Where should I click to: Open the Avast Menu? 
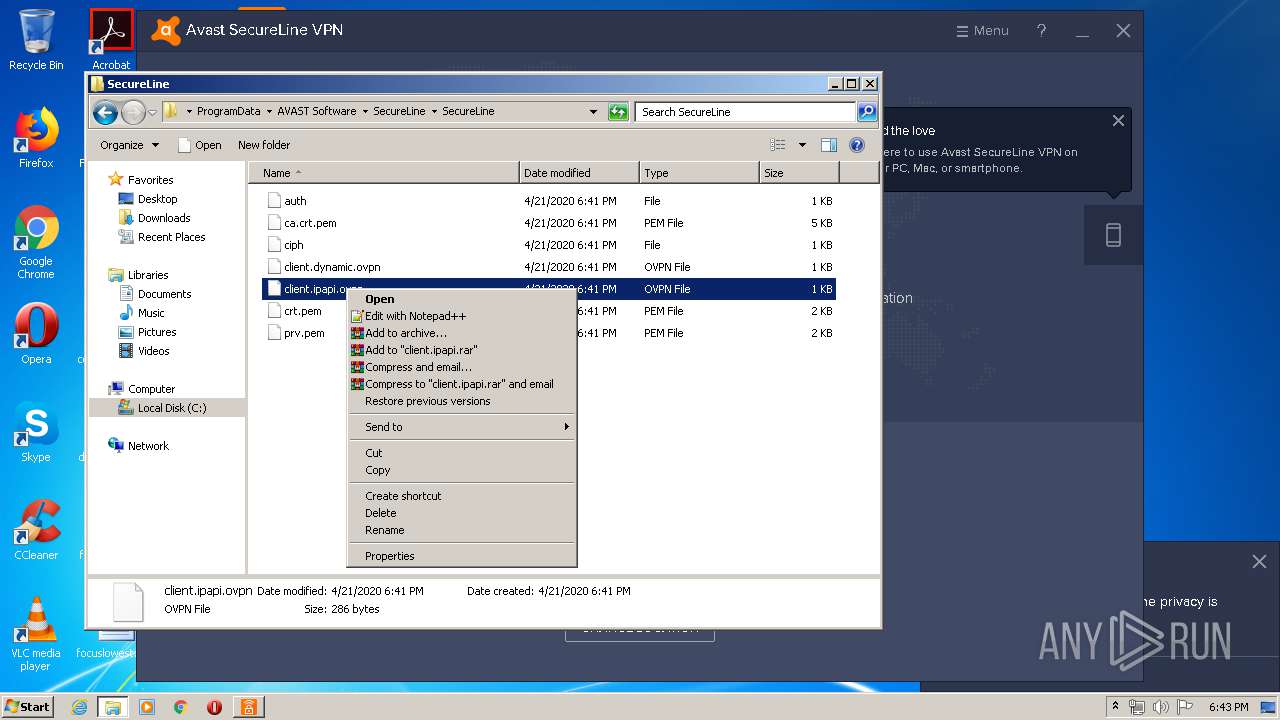[982, 31]
